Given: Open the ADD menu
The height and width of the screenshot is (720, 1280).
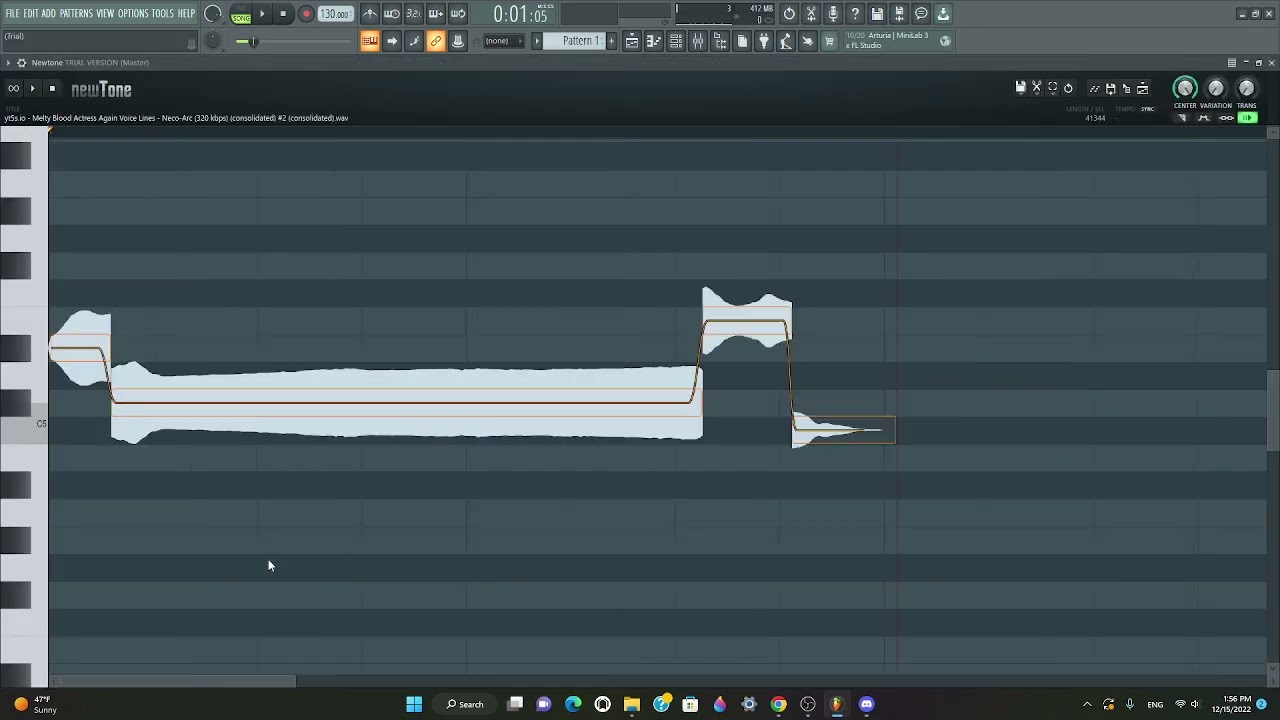Looking at the screenshot, I should pyautogui.click(x=48, y=14).
